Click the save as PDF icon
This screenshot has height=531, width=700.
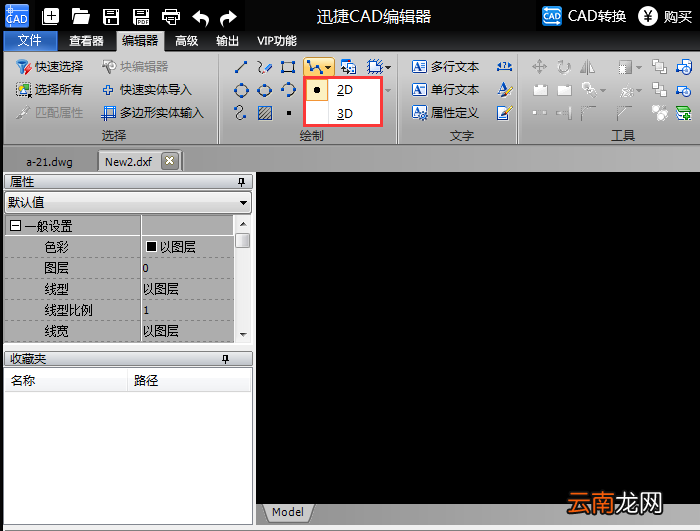[141, 17]
